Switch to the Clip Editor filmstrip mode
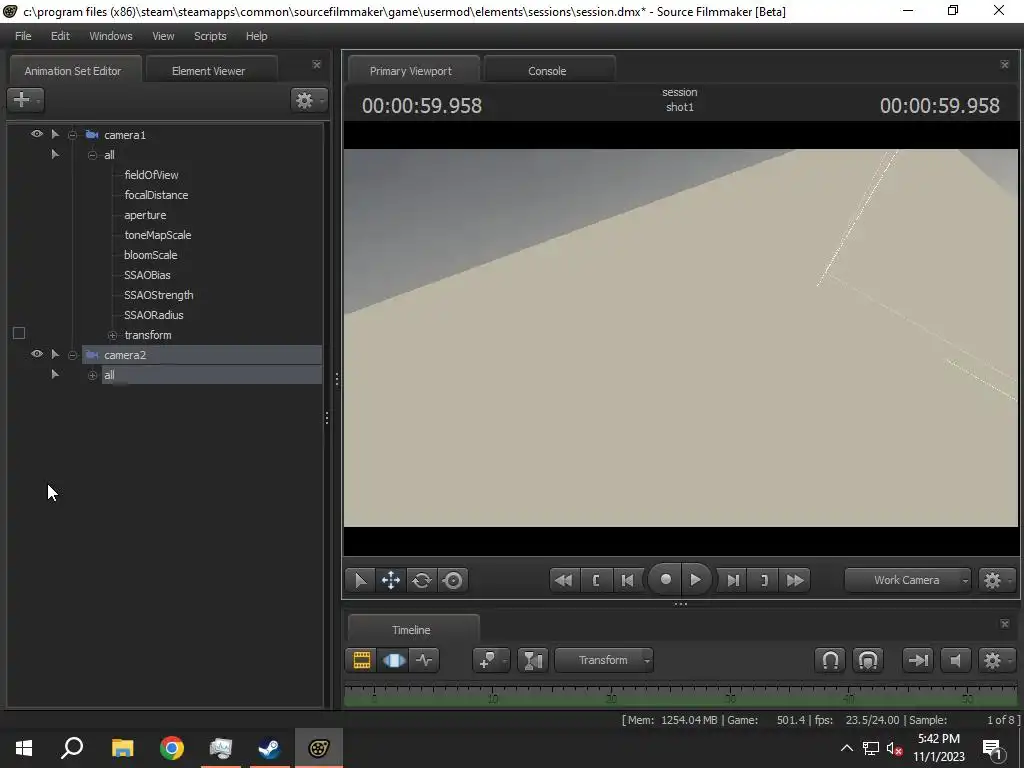 point(361,660)
